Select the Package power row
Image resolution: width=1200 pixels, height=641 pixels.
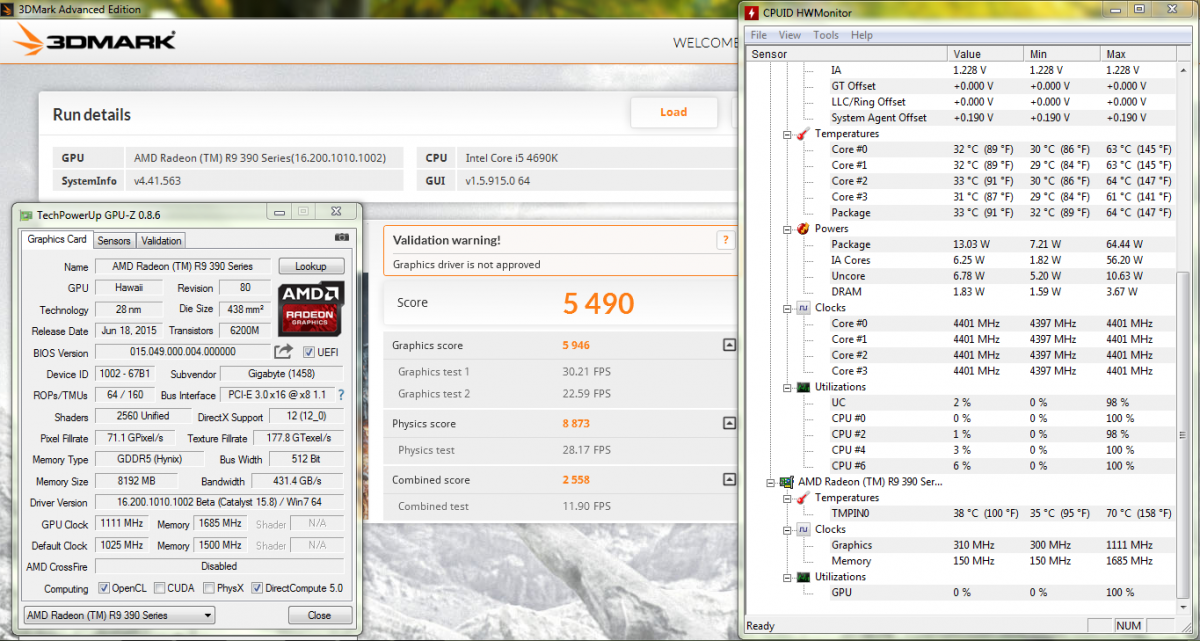coord(960,245)
